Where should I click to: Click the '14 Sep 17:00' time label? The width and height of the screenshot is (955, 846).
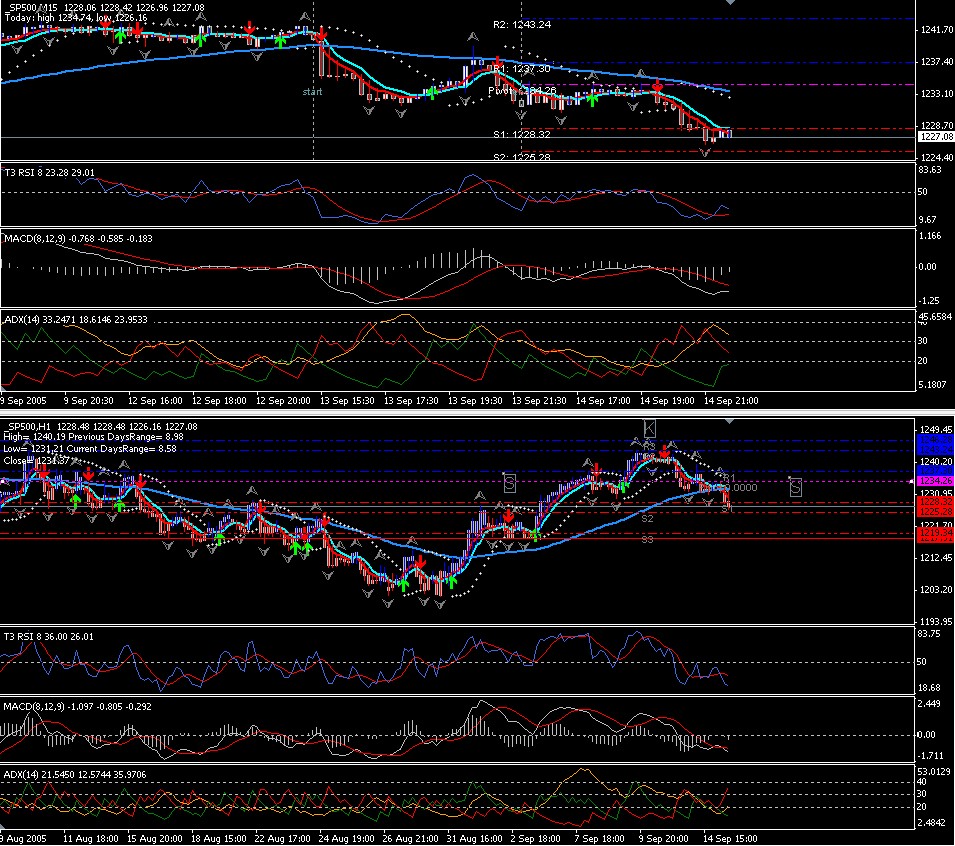click(x=603, y=401)
